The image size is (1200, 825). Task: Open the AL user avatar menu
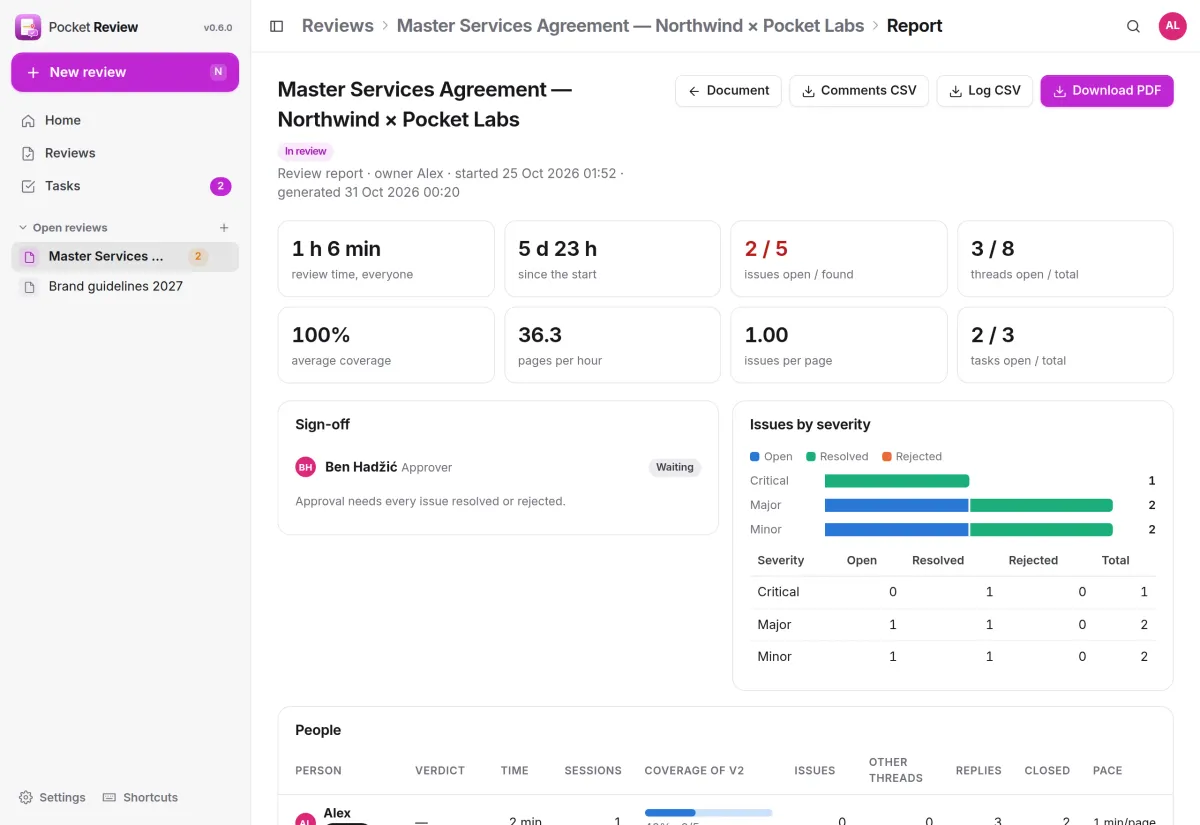1172,26
